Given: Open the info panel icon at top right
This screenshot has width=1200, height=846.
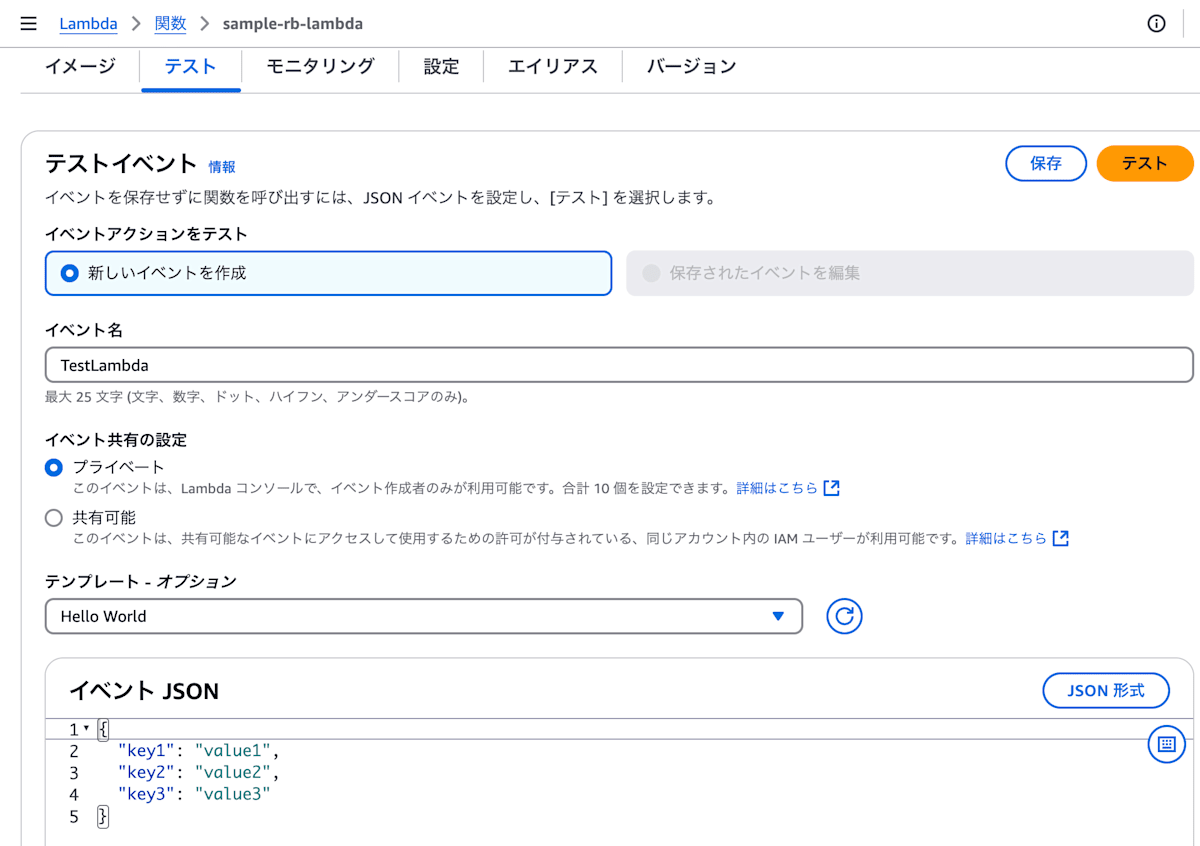Looking at the screenshot, I should (x=1156, y=23).
